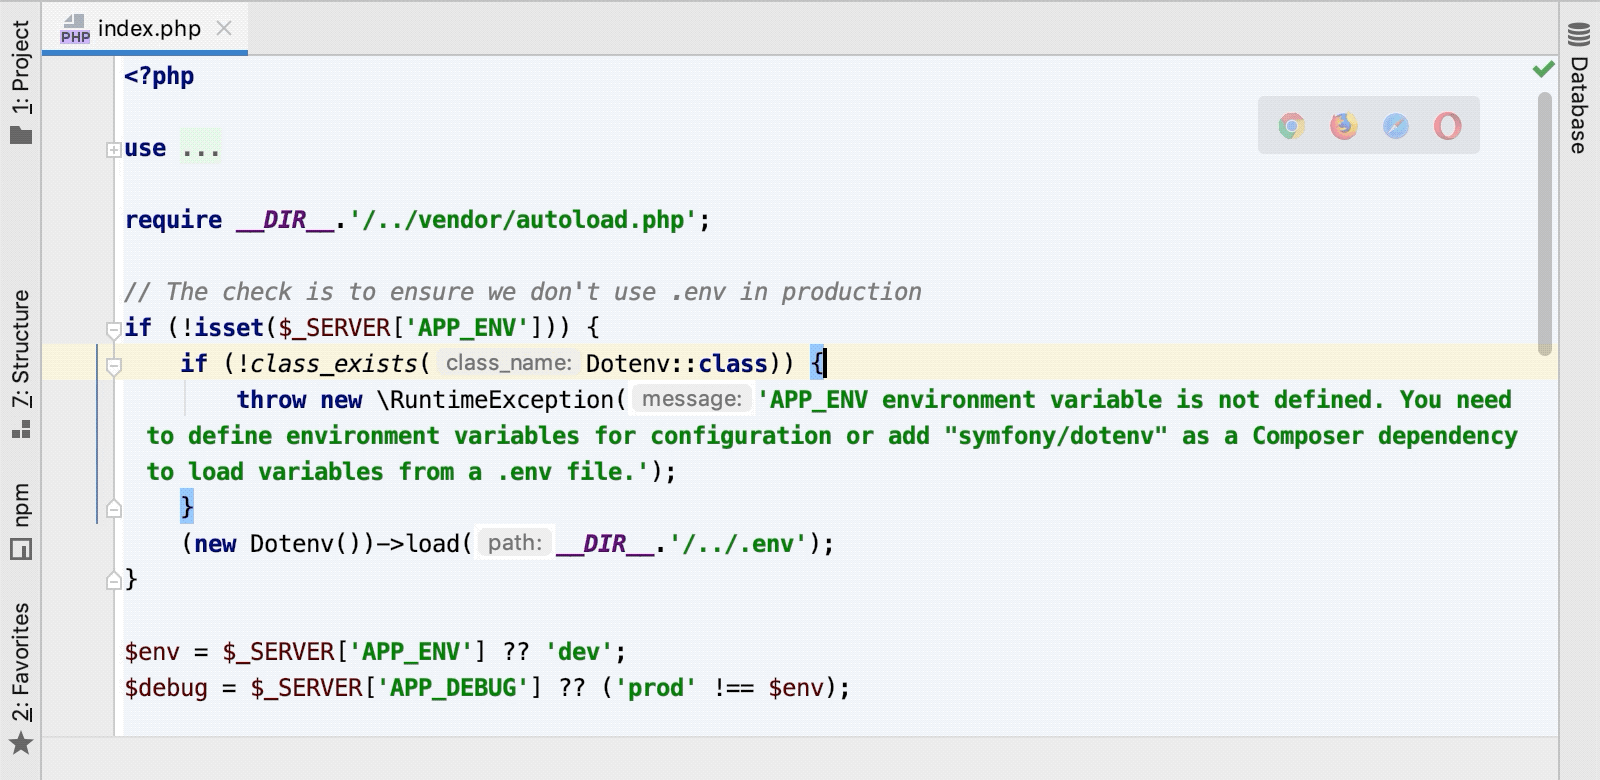This screenshot has height=780, width=1600.
Task: Click the green inspection checkmark icon
Action: (1544, 69)
